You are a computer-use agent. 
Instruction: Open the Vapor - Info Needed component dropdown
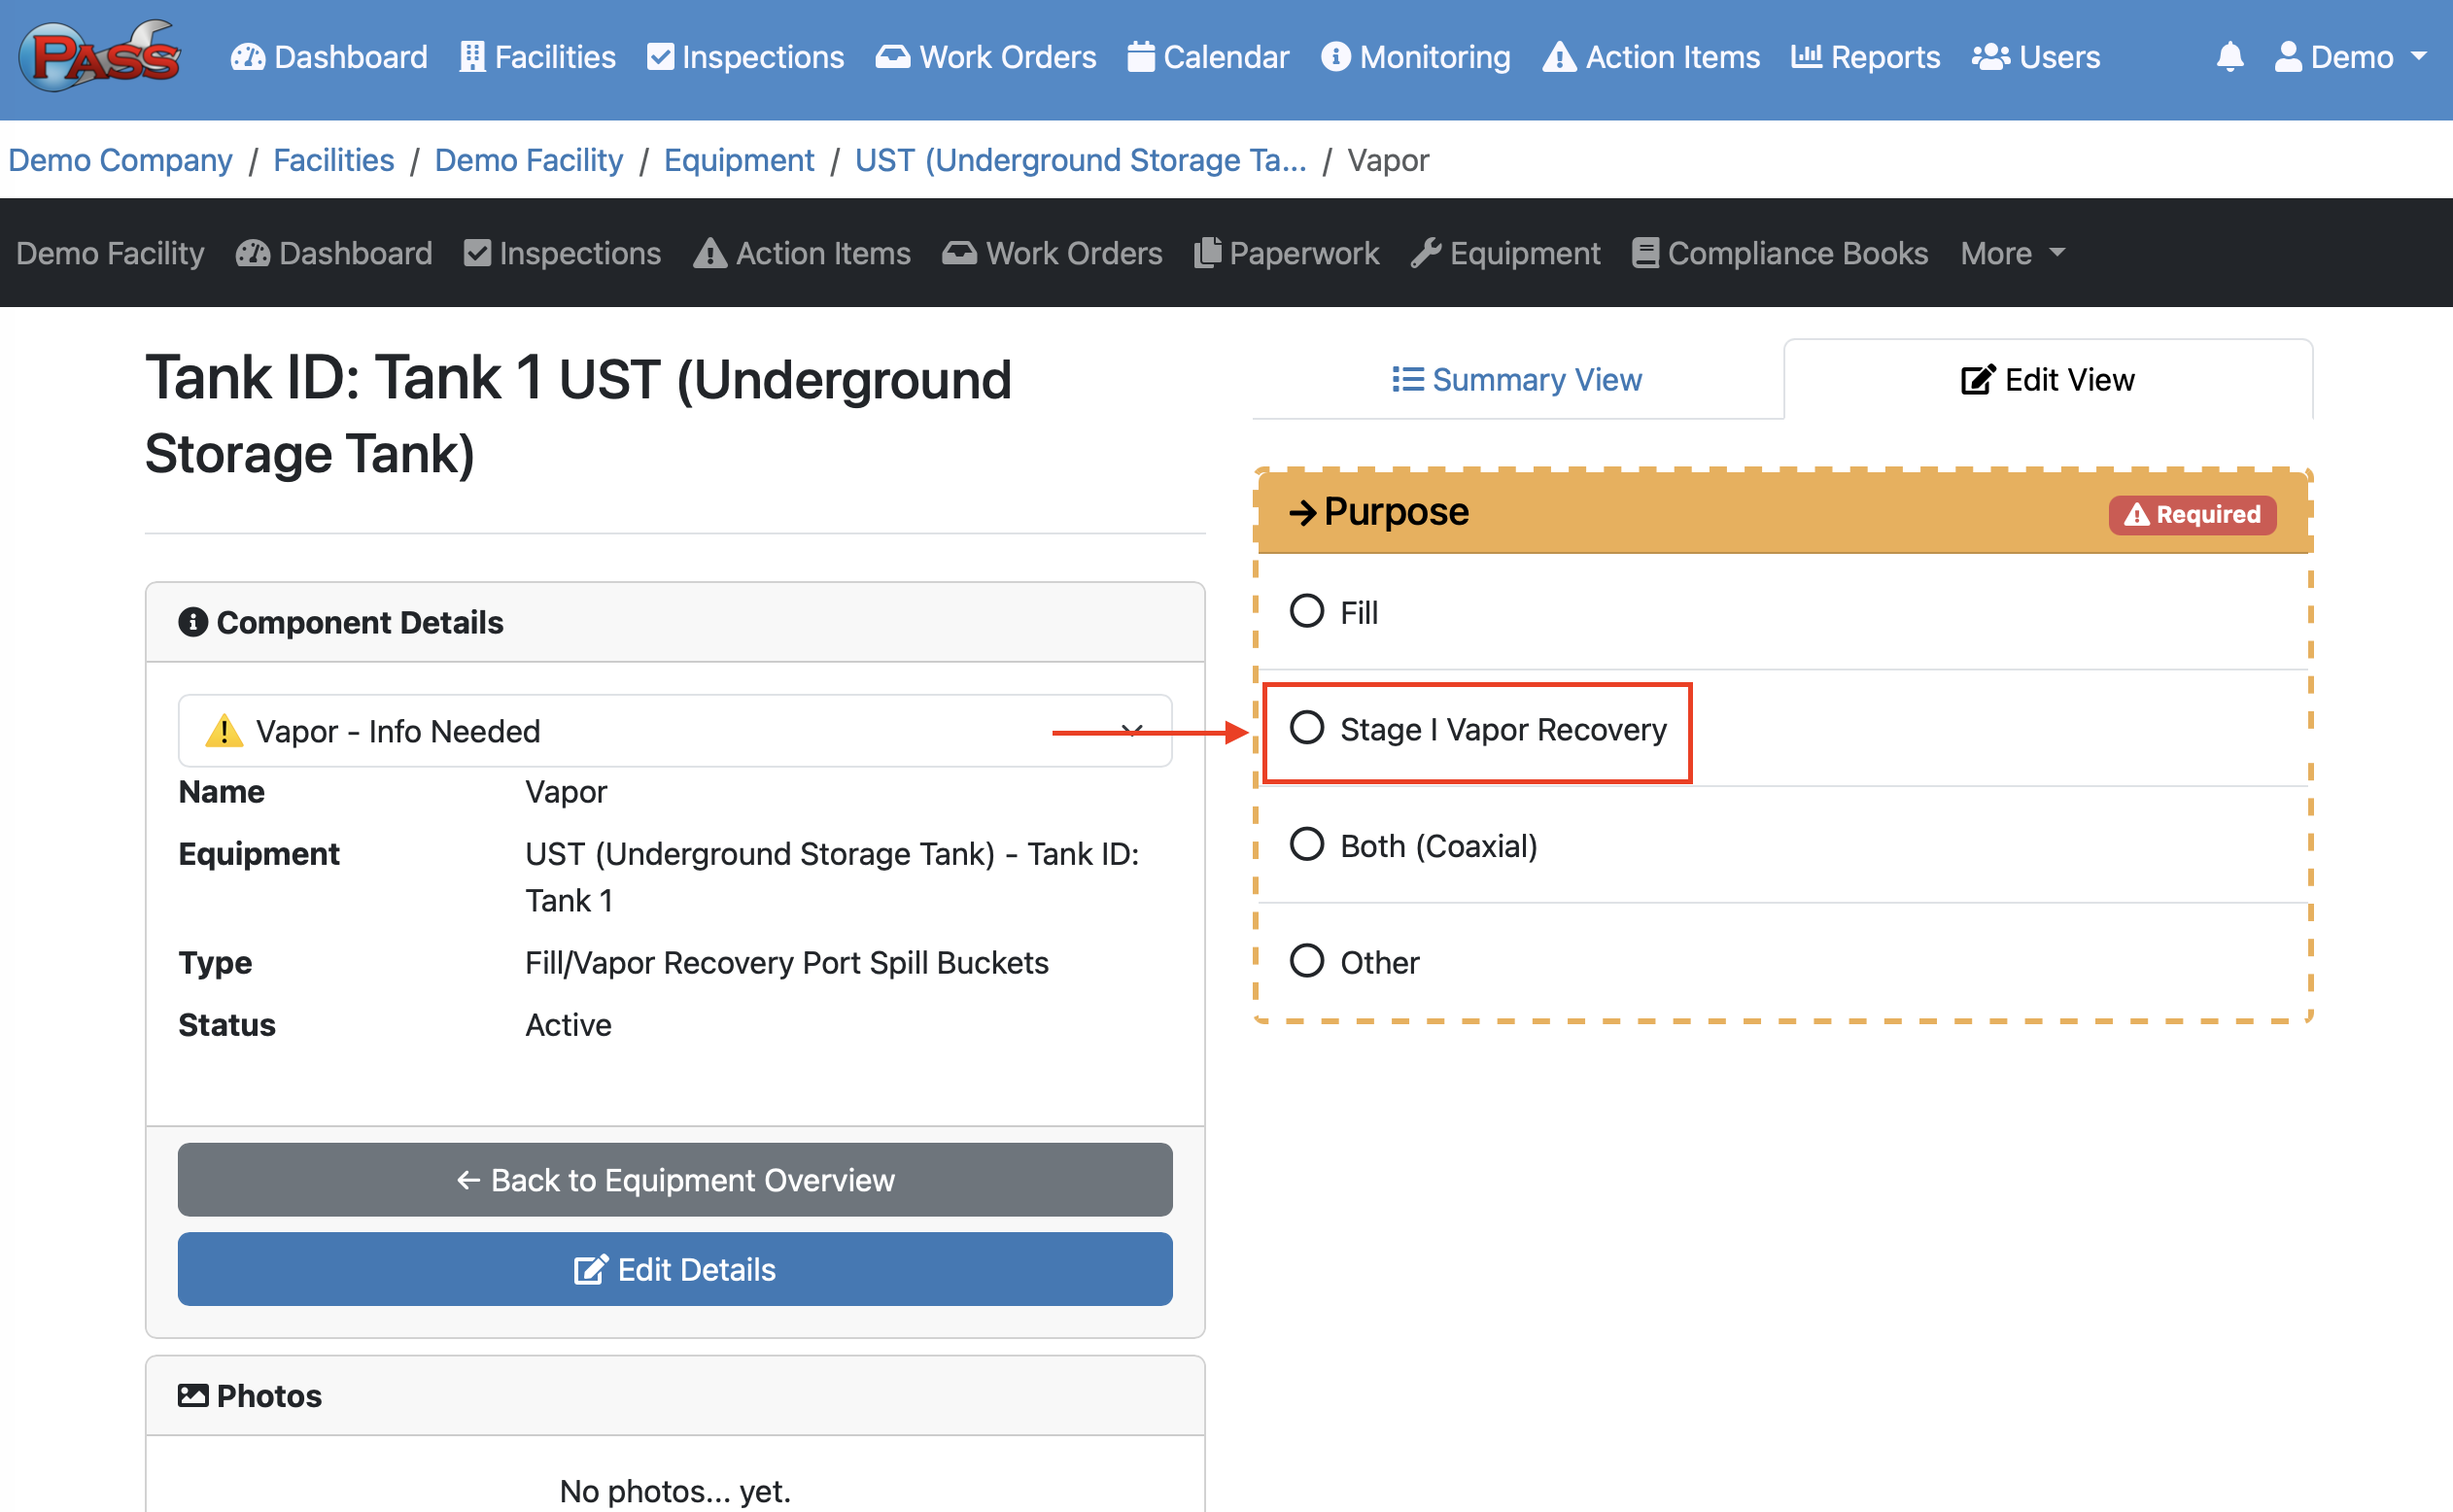[674, 731]
